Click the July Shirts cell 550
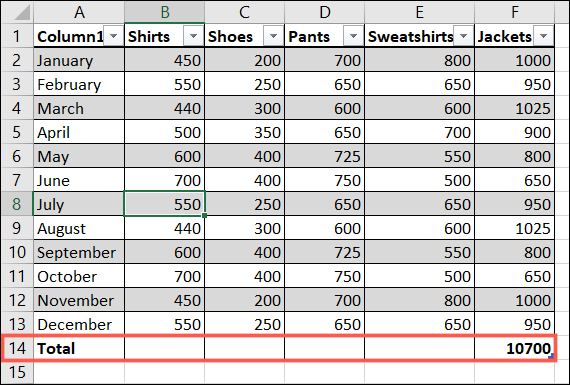The image size is (570, 385). click(165, 204)
